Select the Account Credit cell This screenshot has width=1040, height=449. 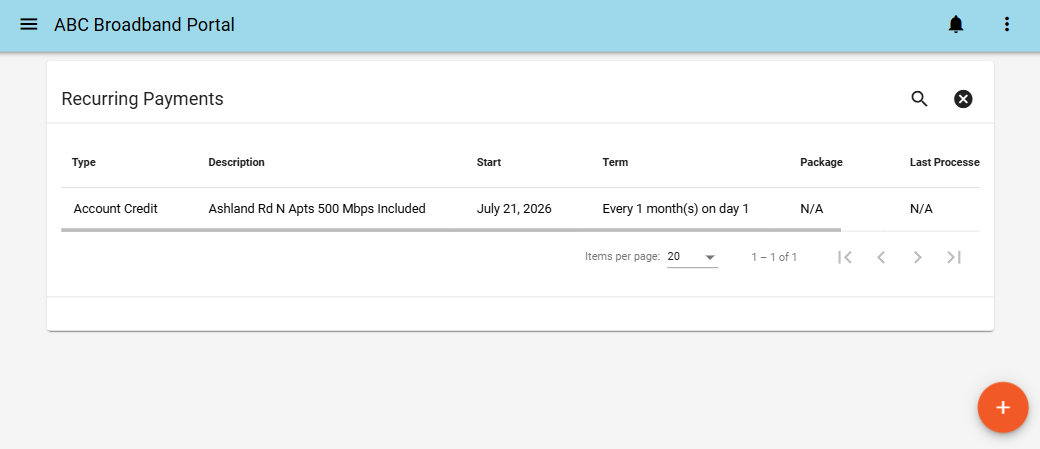(x=115, y=209)
